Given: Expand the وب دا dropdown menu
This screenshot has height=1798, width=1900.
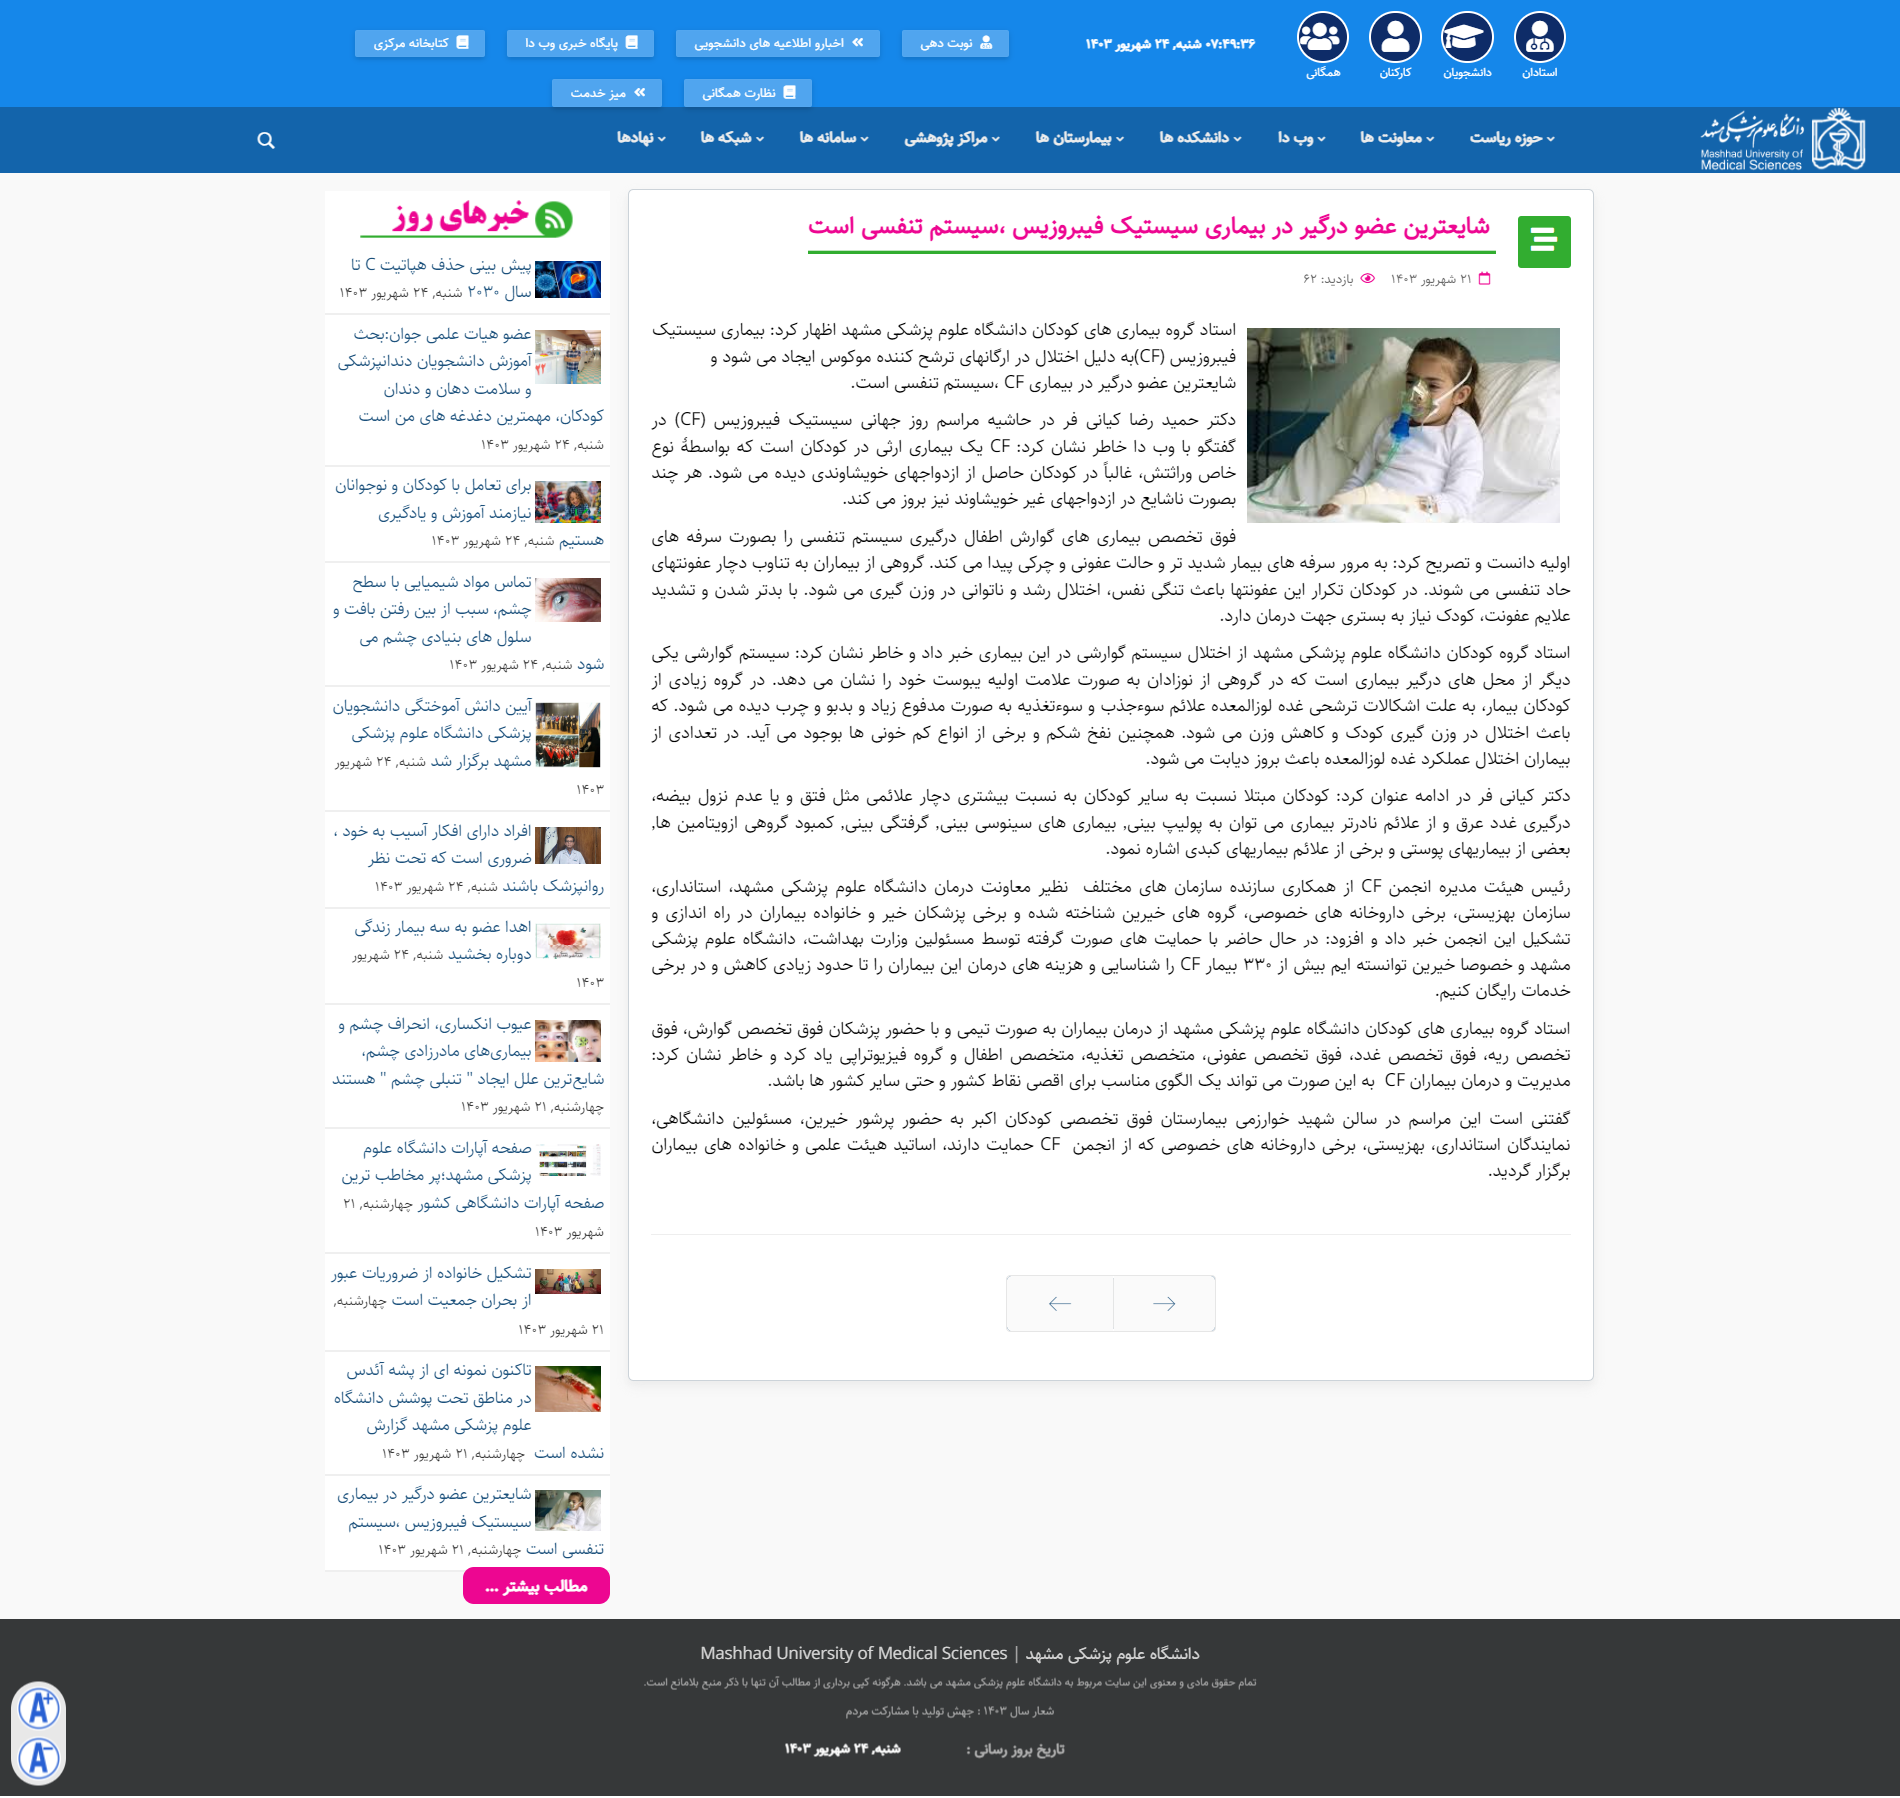Looking at the screenshot, I should (x=1301, y=138).
